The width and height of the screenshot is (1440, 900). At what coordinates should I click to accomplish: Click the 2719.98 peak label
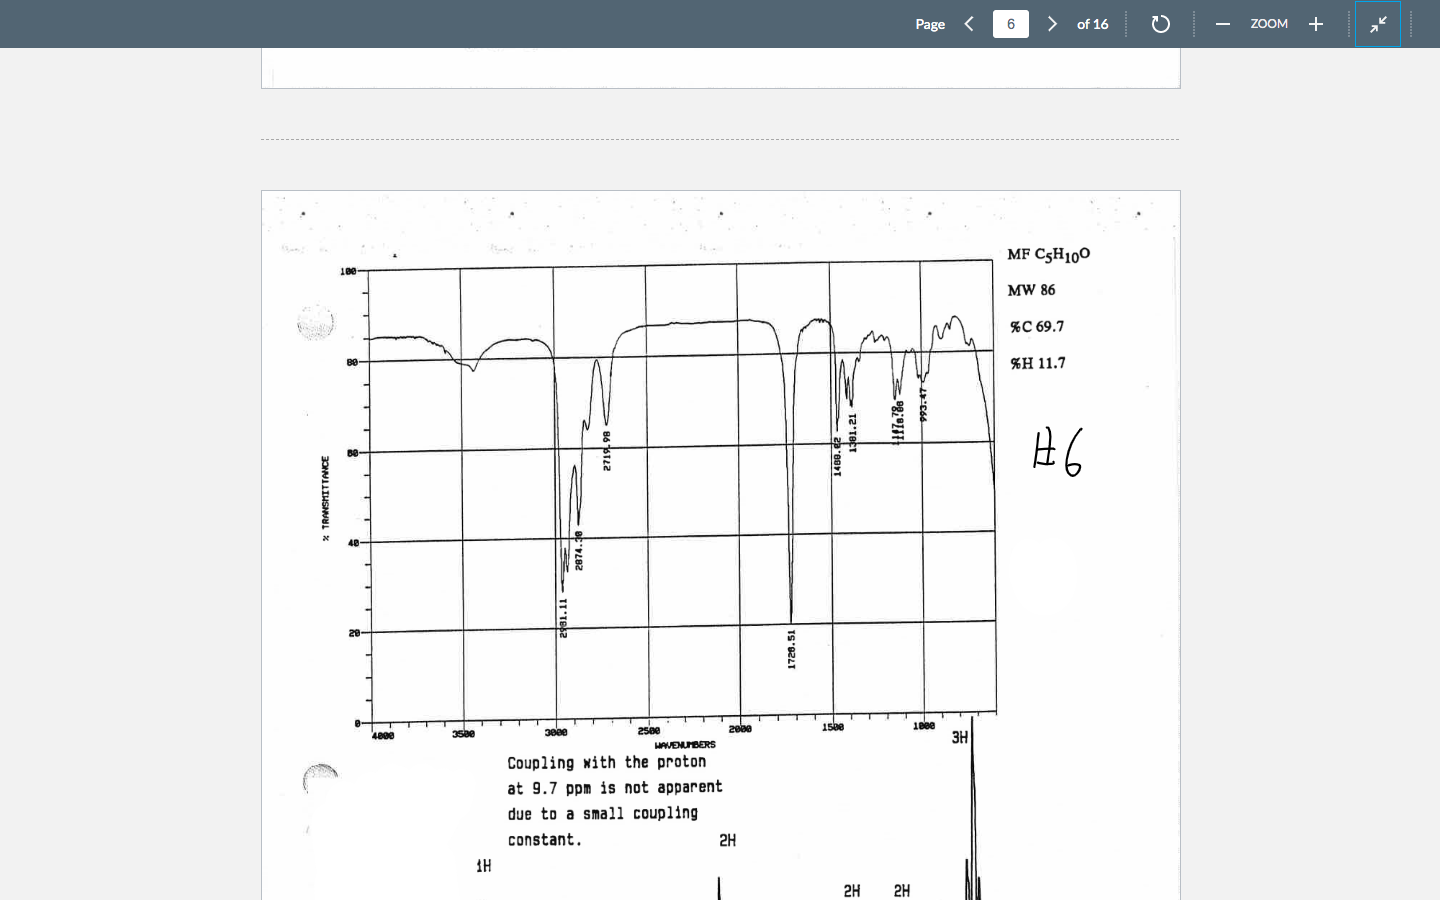606,451
